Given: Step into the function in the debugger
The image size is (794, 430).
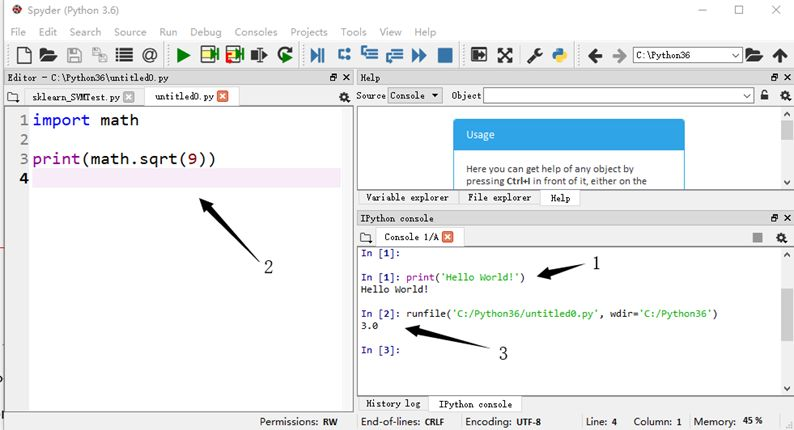Looking at the screenshot, I should tap(369, 53).
